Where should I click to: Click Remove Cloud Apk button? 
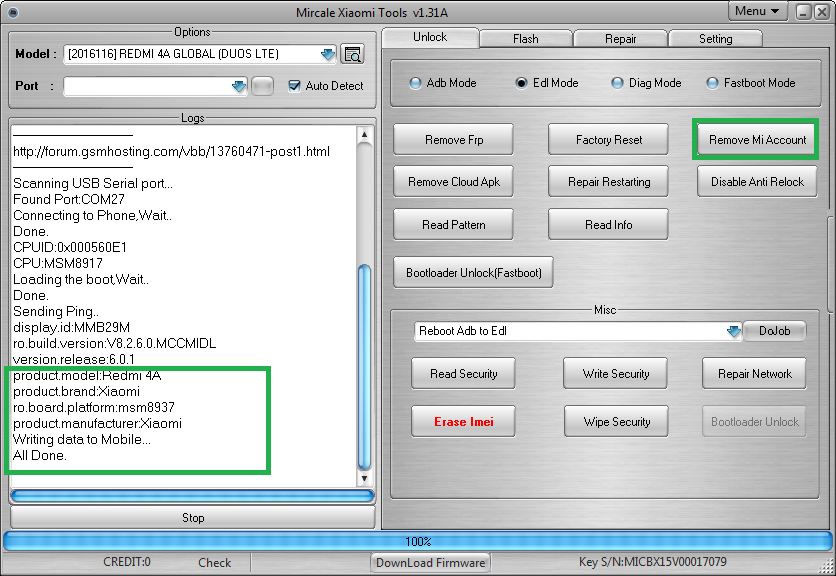(x=454, y=182)
